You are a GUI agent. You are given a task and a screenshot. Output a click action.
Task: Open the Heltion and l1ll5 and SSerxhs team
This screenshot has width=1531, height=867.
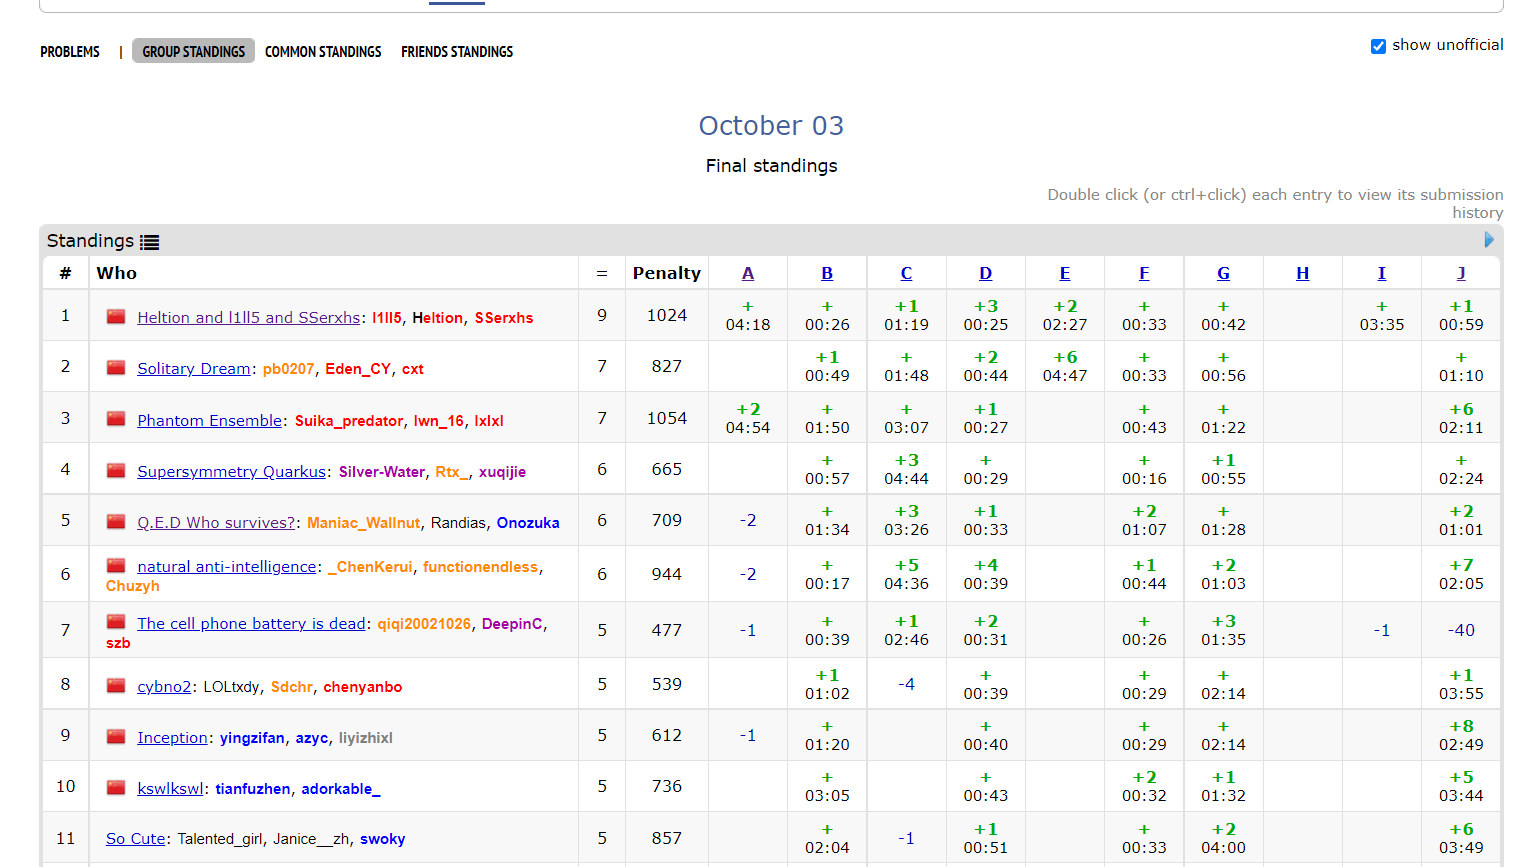pyautogui.click(x=248, y=317)
